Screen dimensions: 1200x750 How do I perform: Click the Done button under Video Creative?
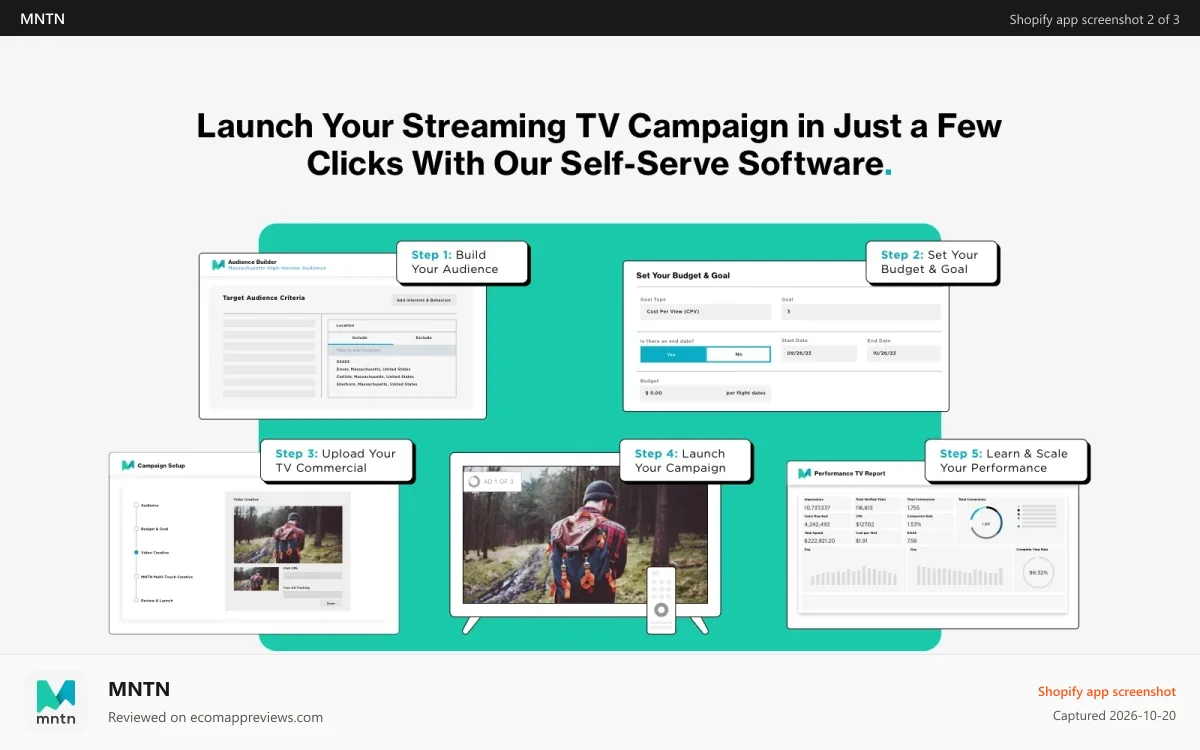click(331, 603)
